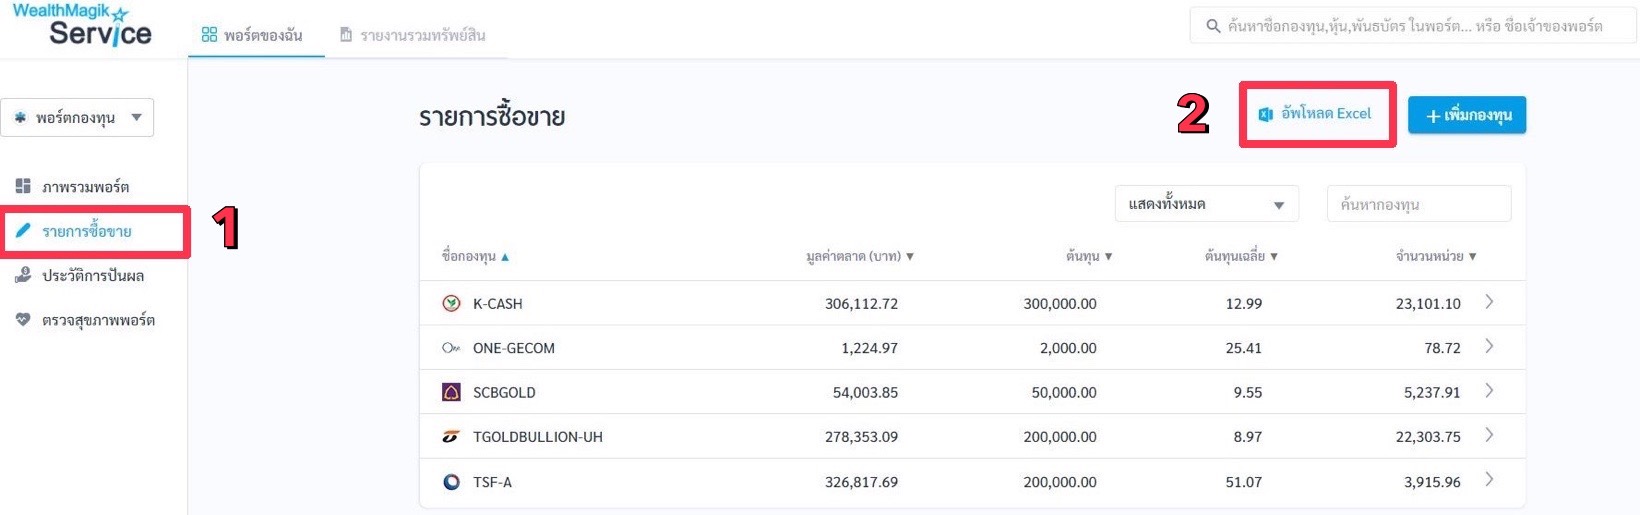Sort by จำนวนหน่วย column

[1436, 257]
